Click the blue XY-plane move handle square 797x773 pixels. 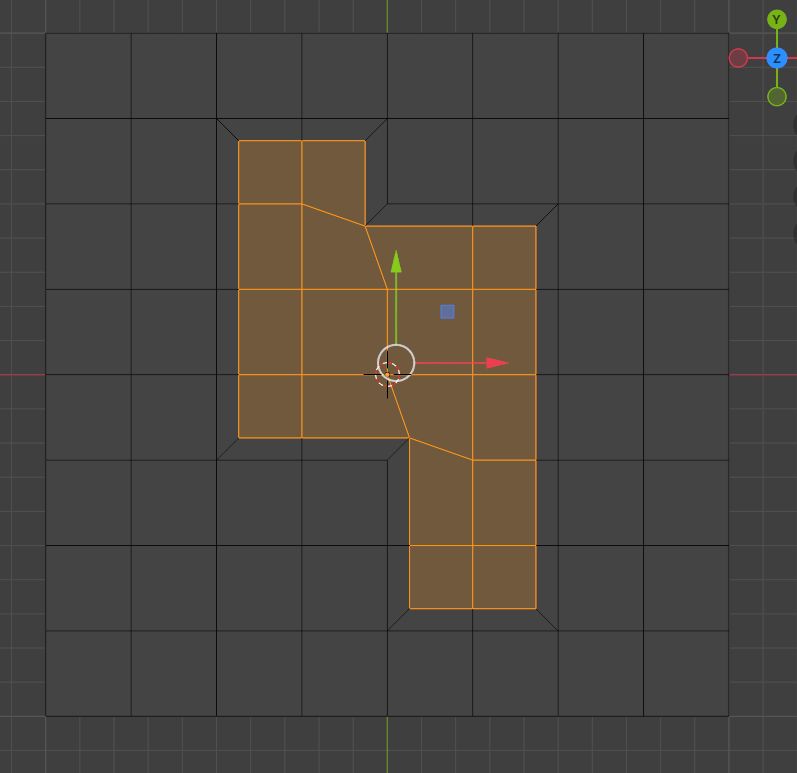pyautogui.click(x=447, y=312)
